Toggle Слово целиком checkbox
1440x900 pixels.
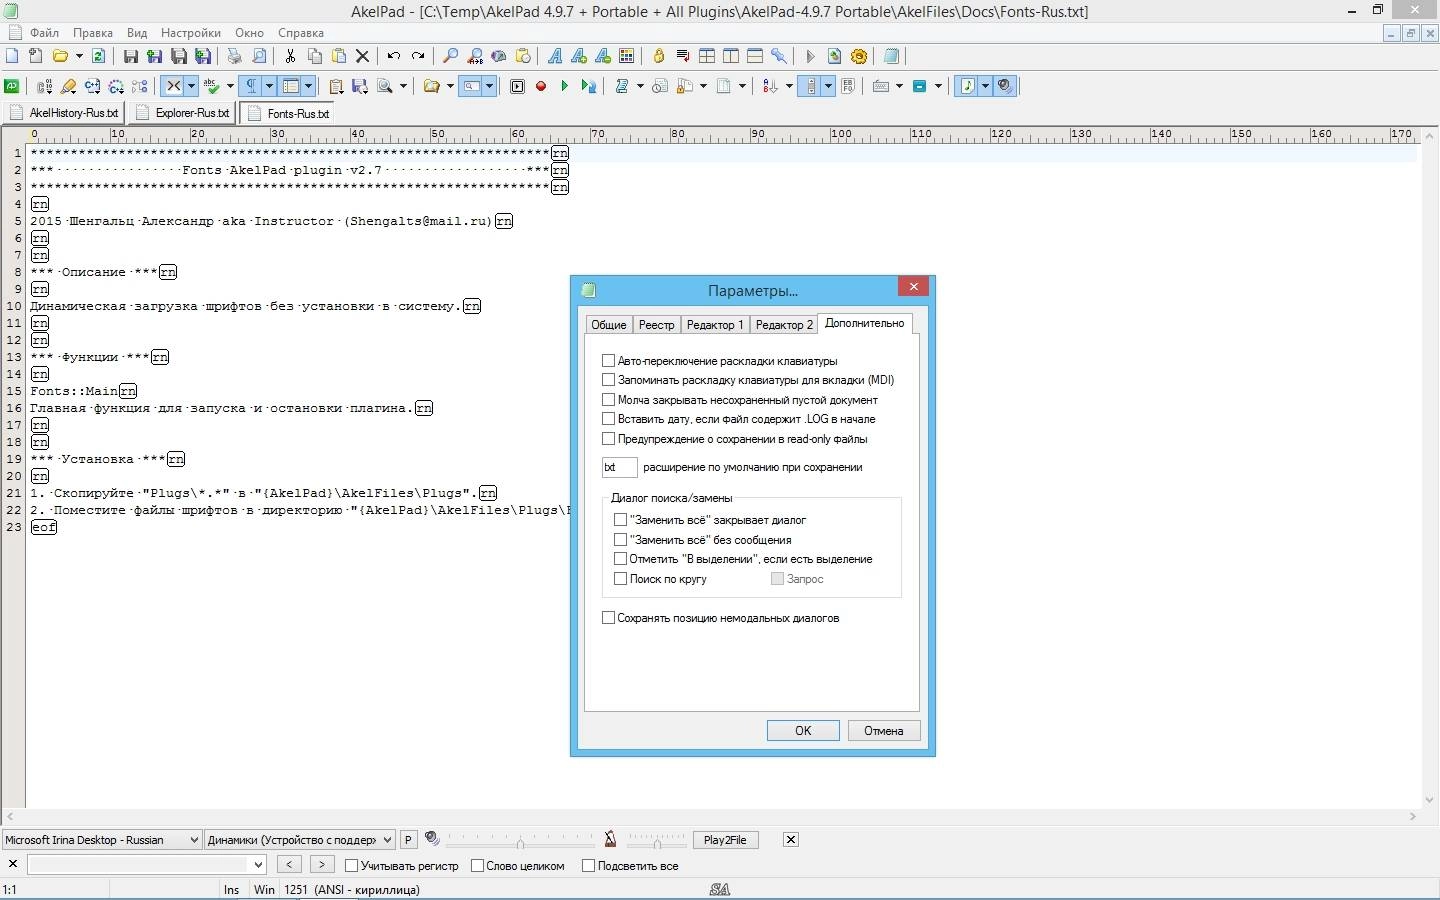pos(477,865)
